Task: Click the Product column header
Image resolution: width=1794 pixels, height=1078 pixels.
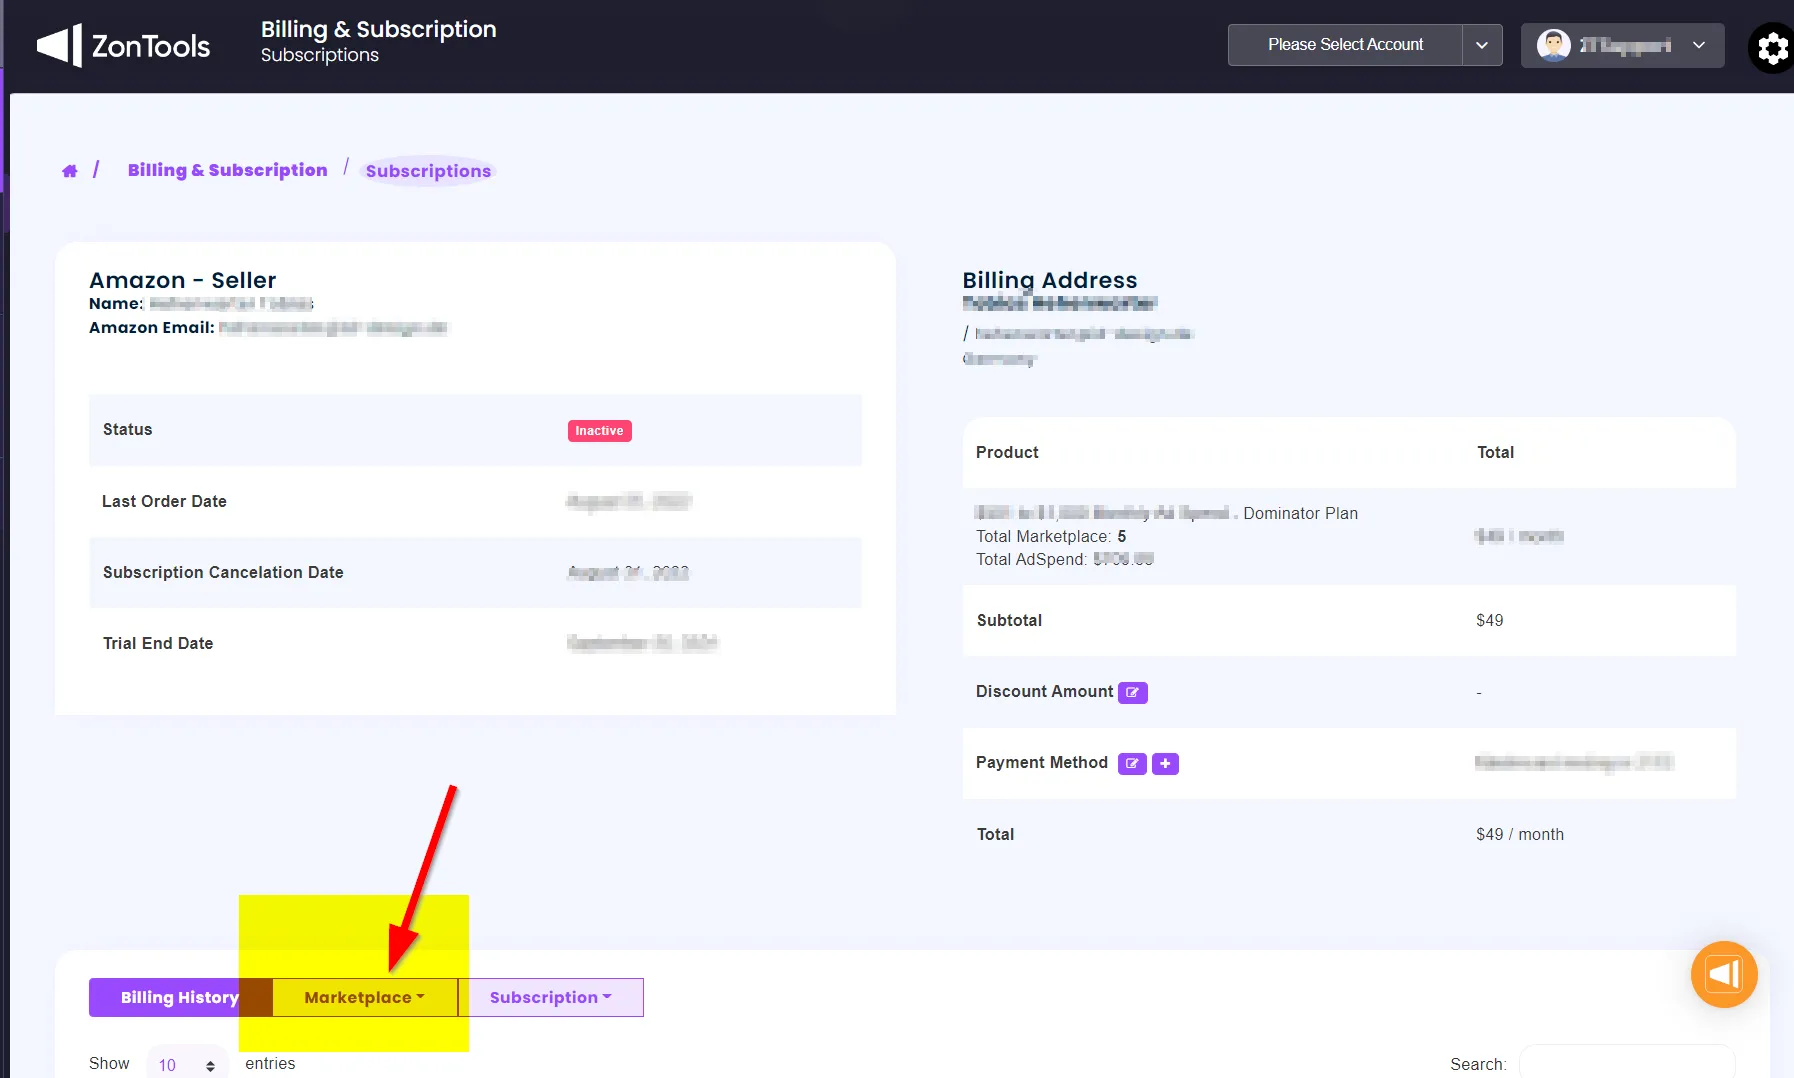Action: pyautogui.click(x=1007, y=452)
